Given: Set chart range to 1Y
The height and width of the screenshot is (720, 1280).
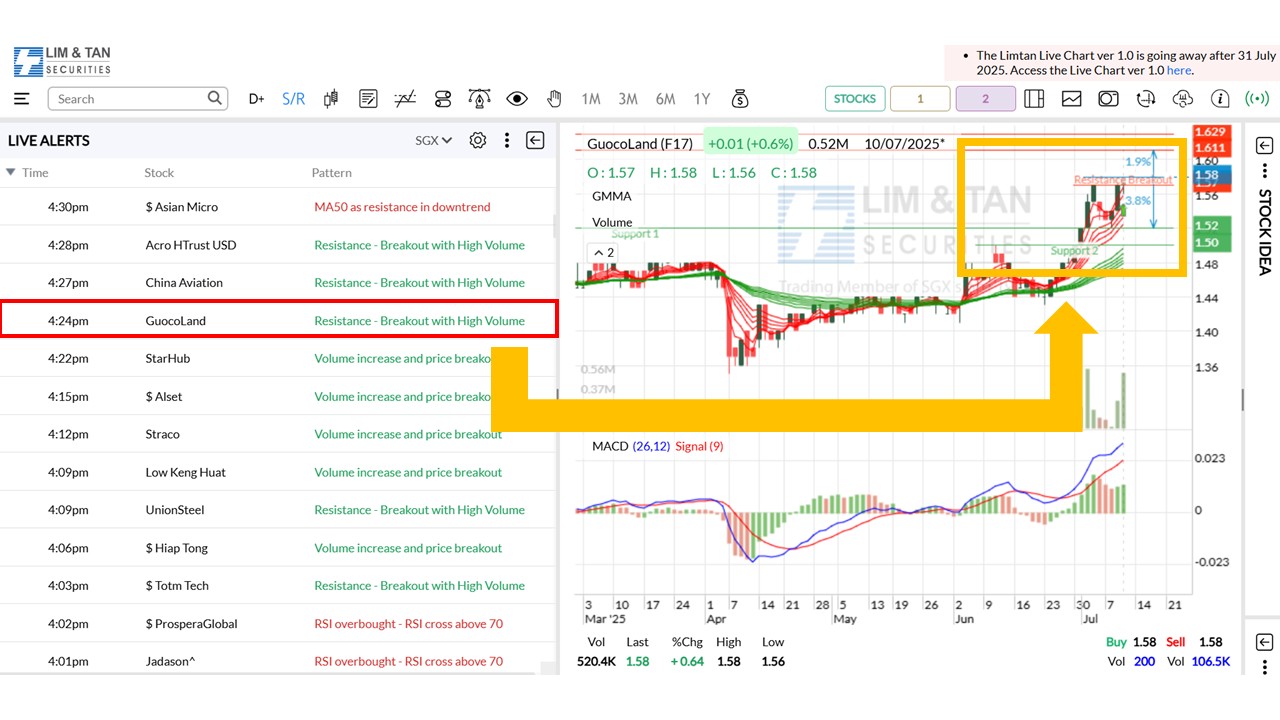Looking at the screenshot, I should coord(702,99).
